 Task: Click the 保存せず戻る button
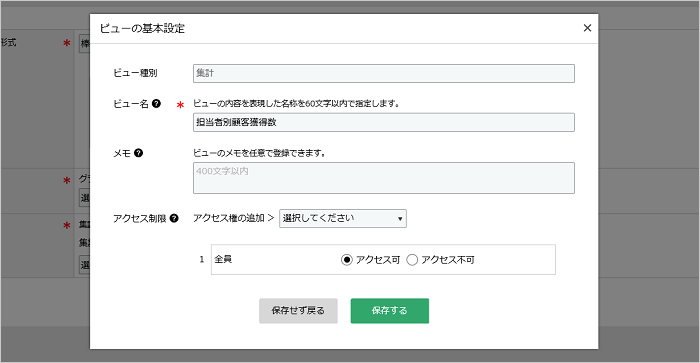click(298, 311)
